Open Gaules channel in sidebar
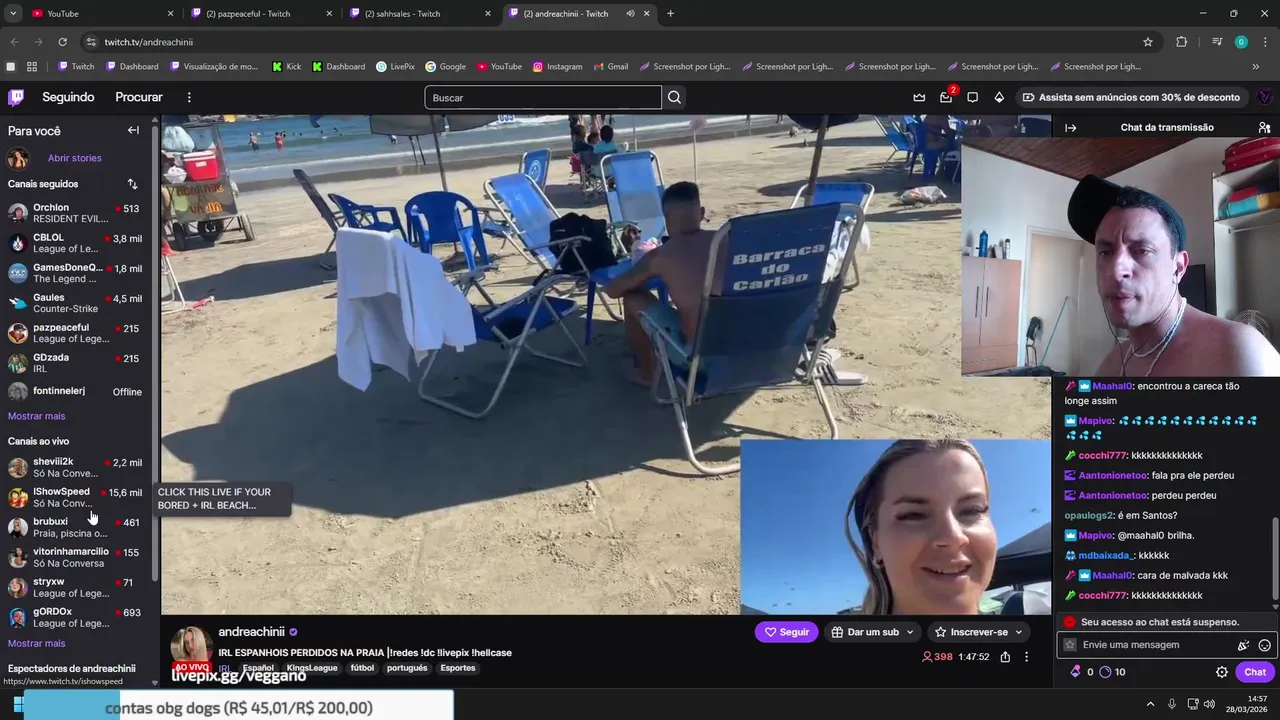Image resolution: width=1280 pixels, height=720 pixels. 76,303
